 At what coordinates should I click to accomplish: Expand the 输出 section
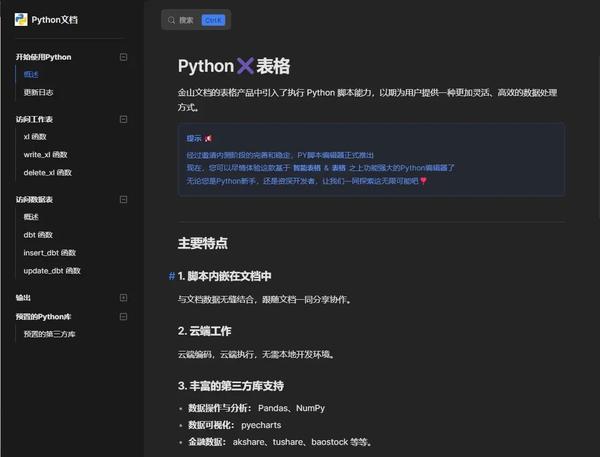(x=123, y=297)
